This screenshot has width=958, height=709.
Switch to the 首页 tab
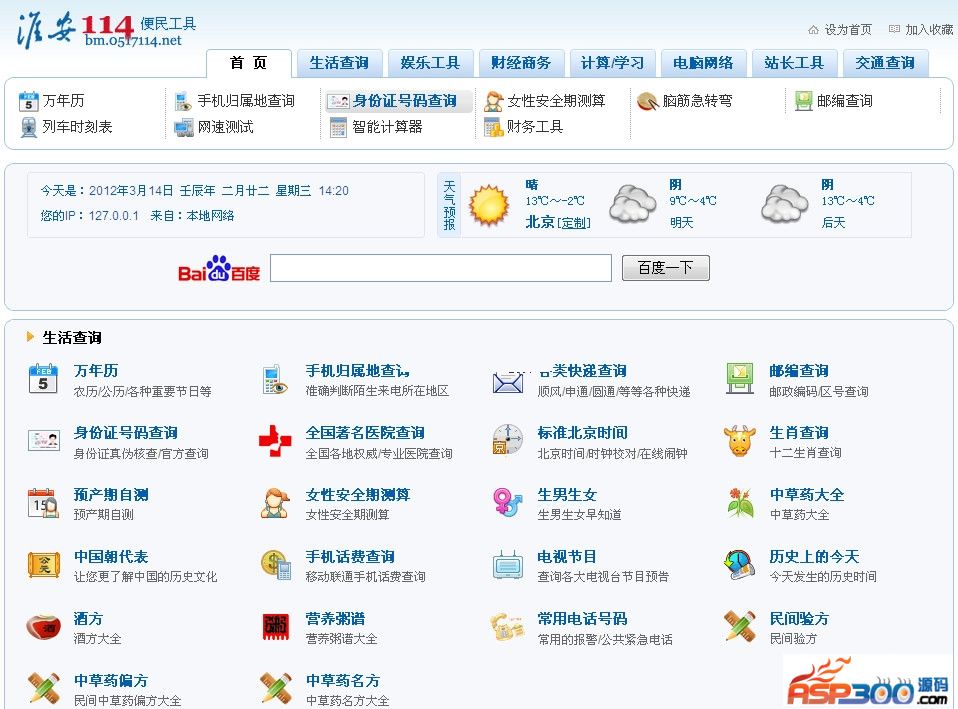click(x=249, y=63)
